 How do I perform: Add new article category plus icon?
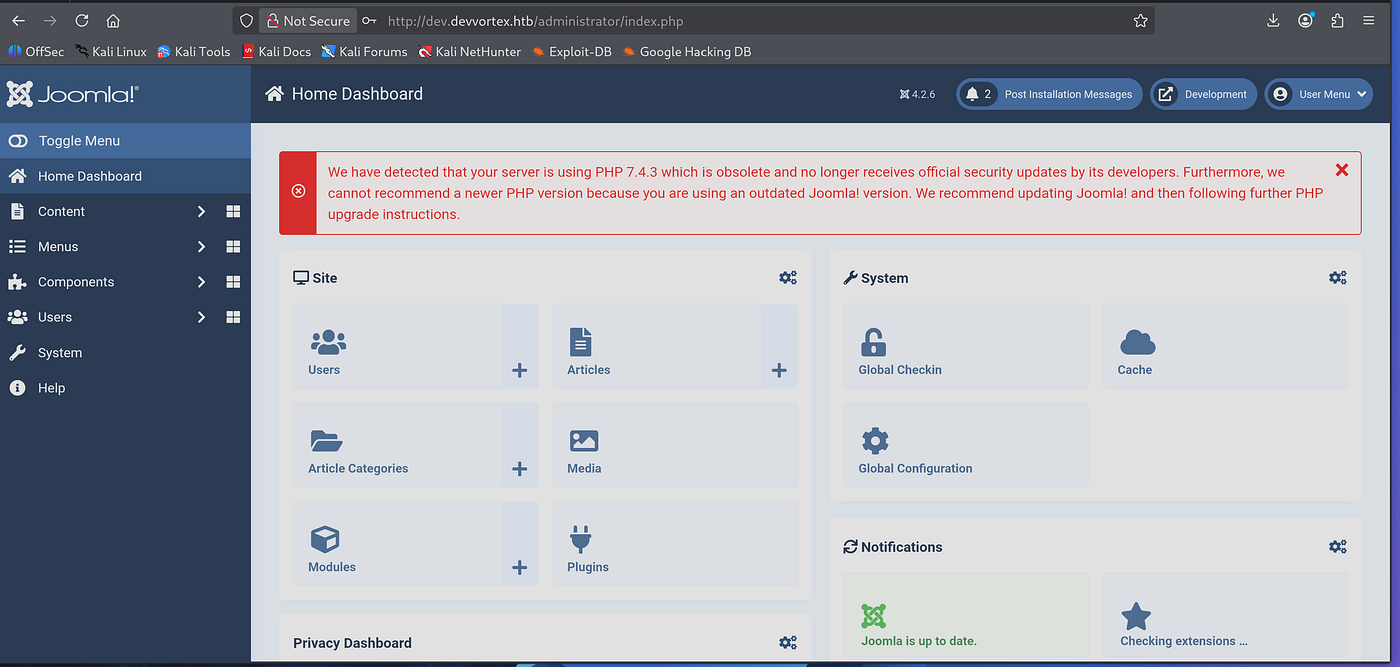(520, 469)
